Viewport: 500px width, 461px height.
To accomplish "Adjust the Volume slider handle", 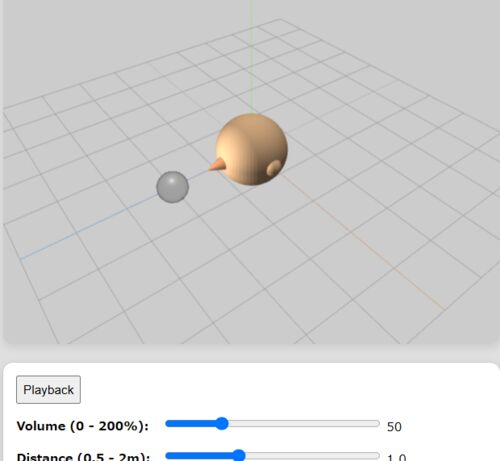I will pos(222,424).
